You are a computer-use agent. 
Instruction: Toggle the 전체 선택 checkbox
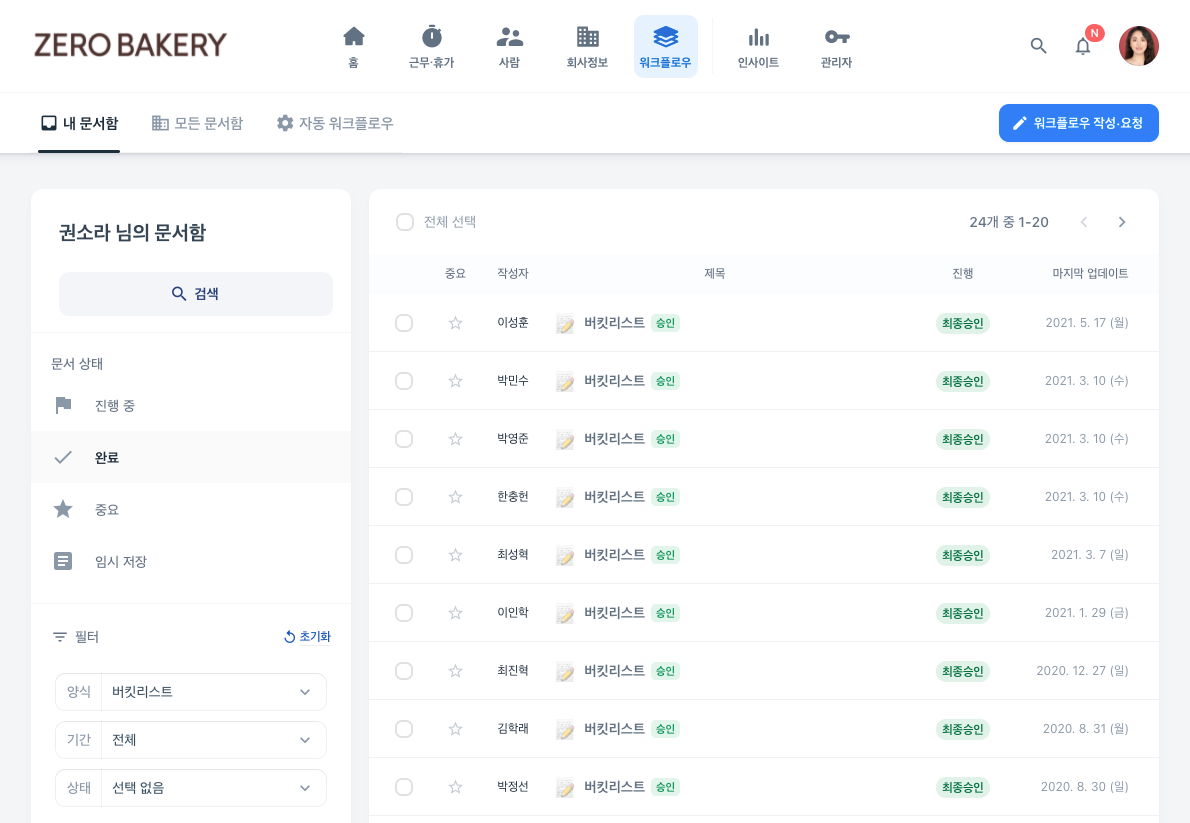405,222
